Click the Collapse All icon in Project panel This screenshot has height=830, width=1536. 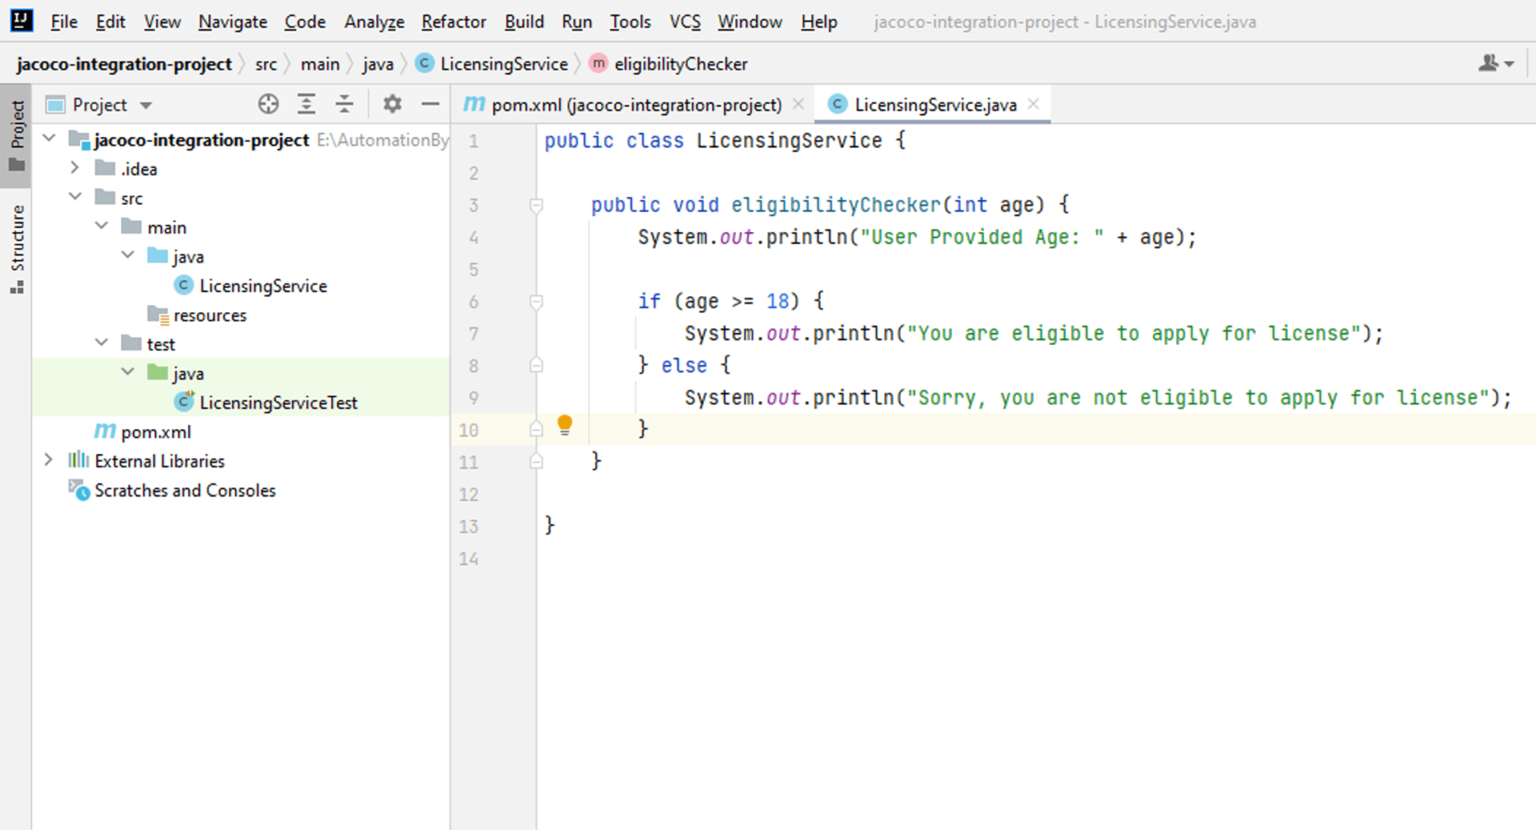[344, 104]
